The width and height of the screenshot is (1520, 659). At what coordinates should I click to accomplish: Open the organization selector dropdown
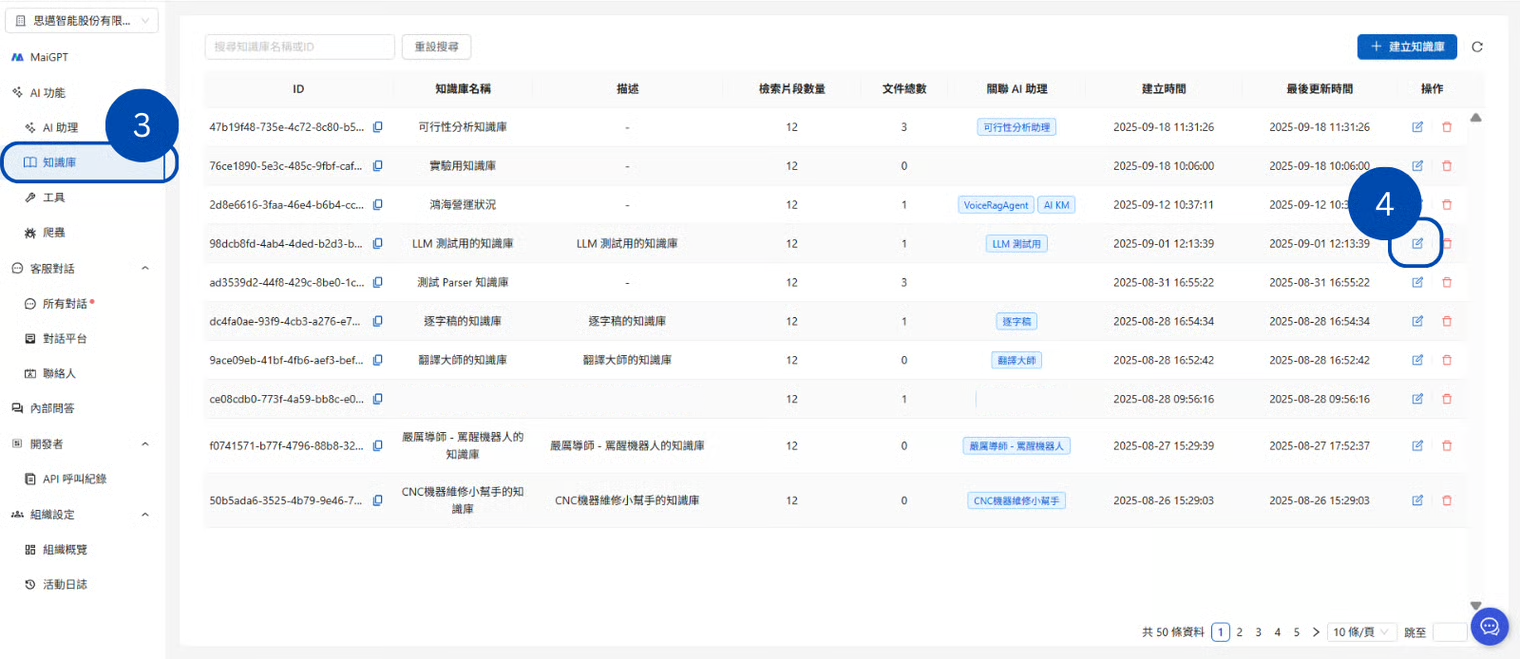[x=84, y=21]
